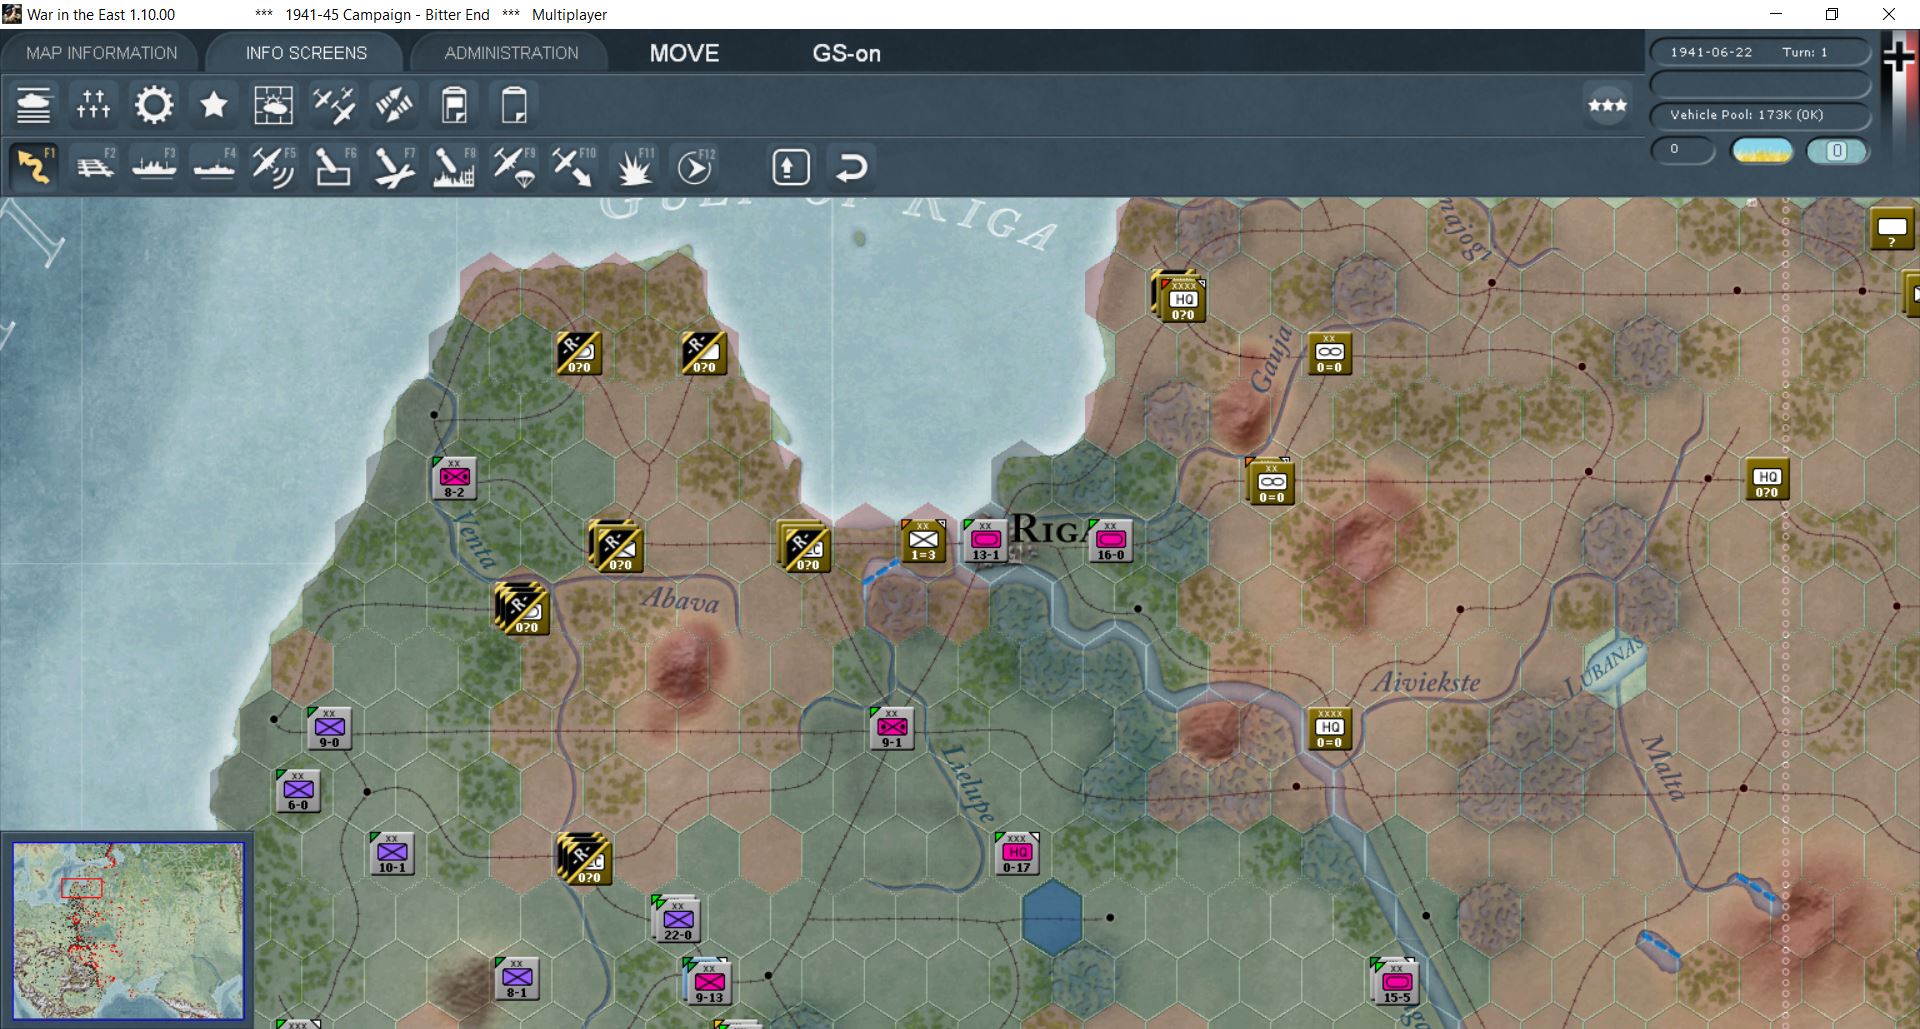The image size is (1920, 1029).
Task: Select the Soviet 1=3 infantry unit
Action: (923, 541)
